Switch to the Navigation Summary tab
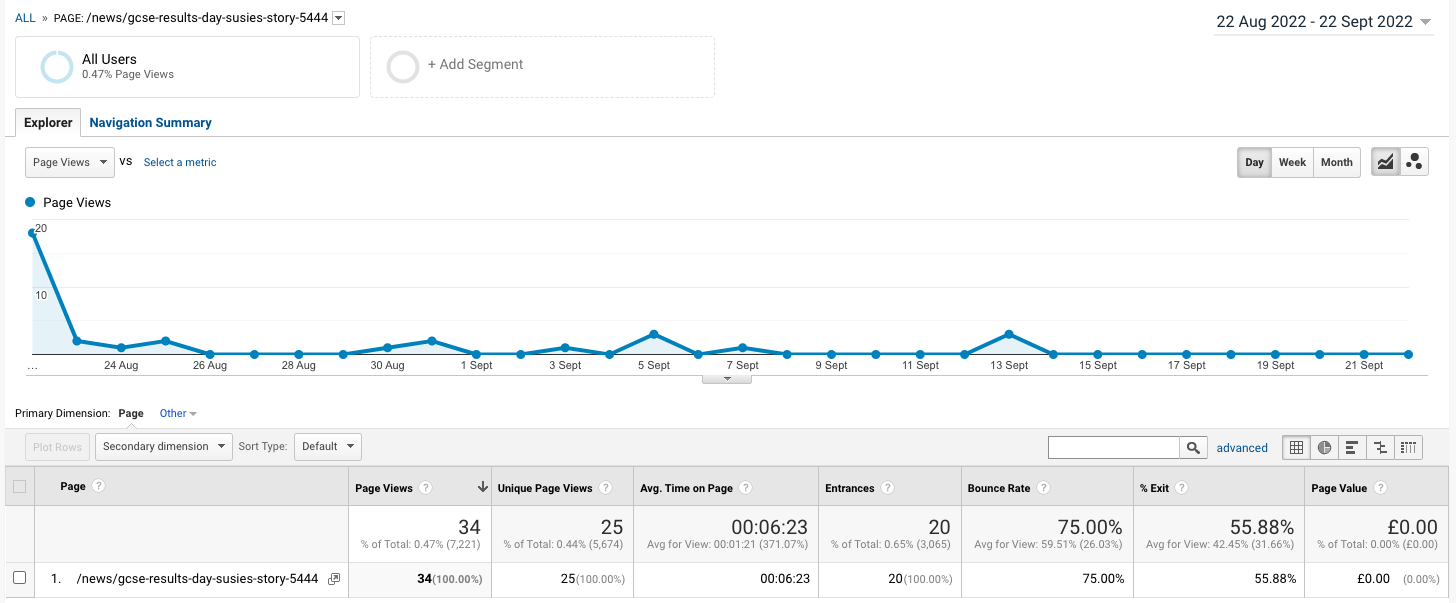 coord(150,123)
